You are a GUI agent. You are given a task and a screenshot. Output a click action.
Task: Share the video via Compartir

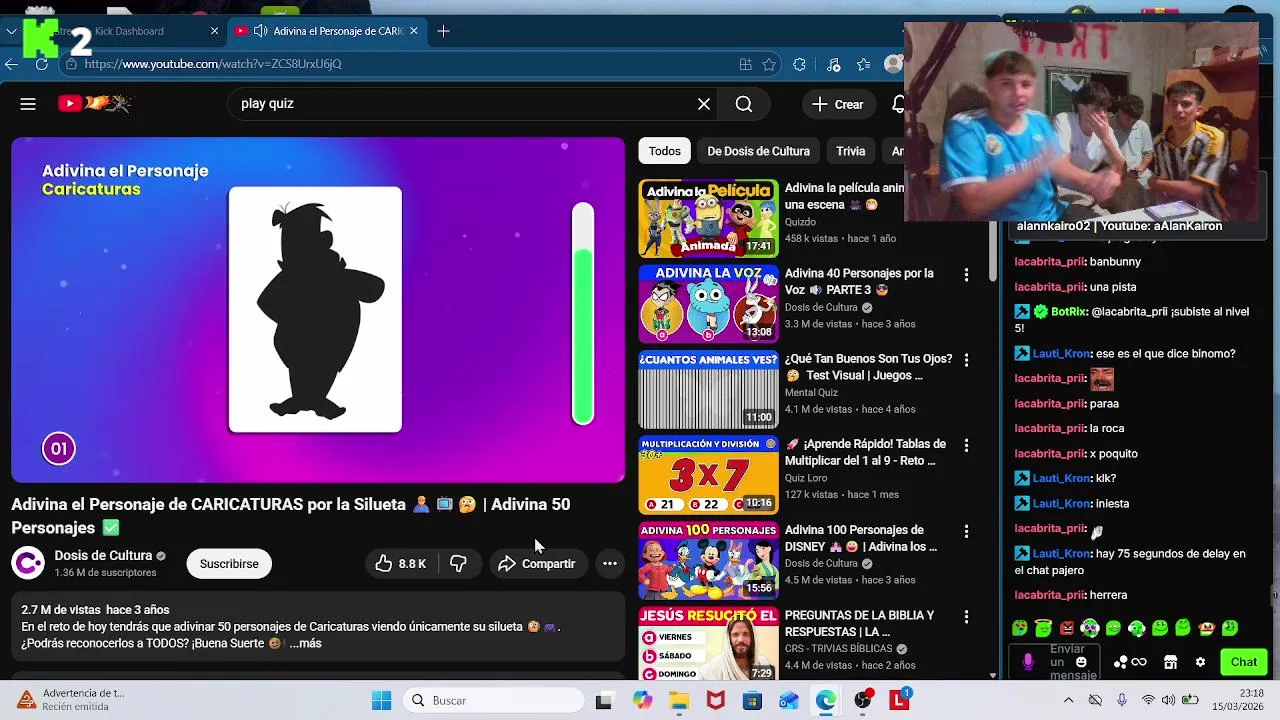coord(537,564)
